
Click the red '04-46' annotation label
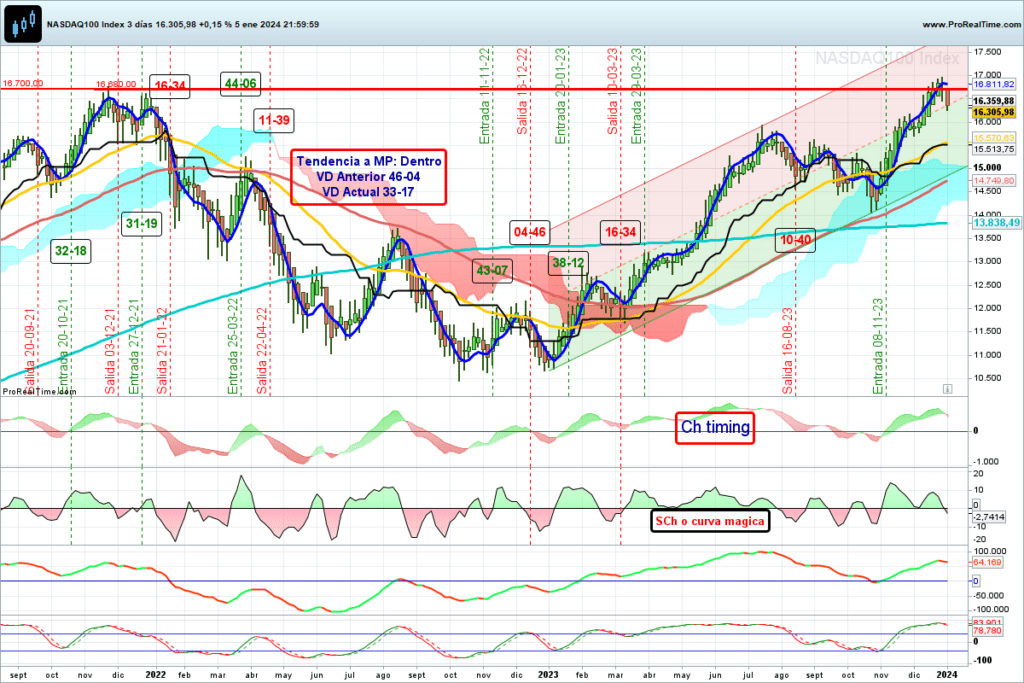530,232
